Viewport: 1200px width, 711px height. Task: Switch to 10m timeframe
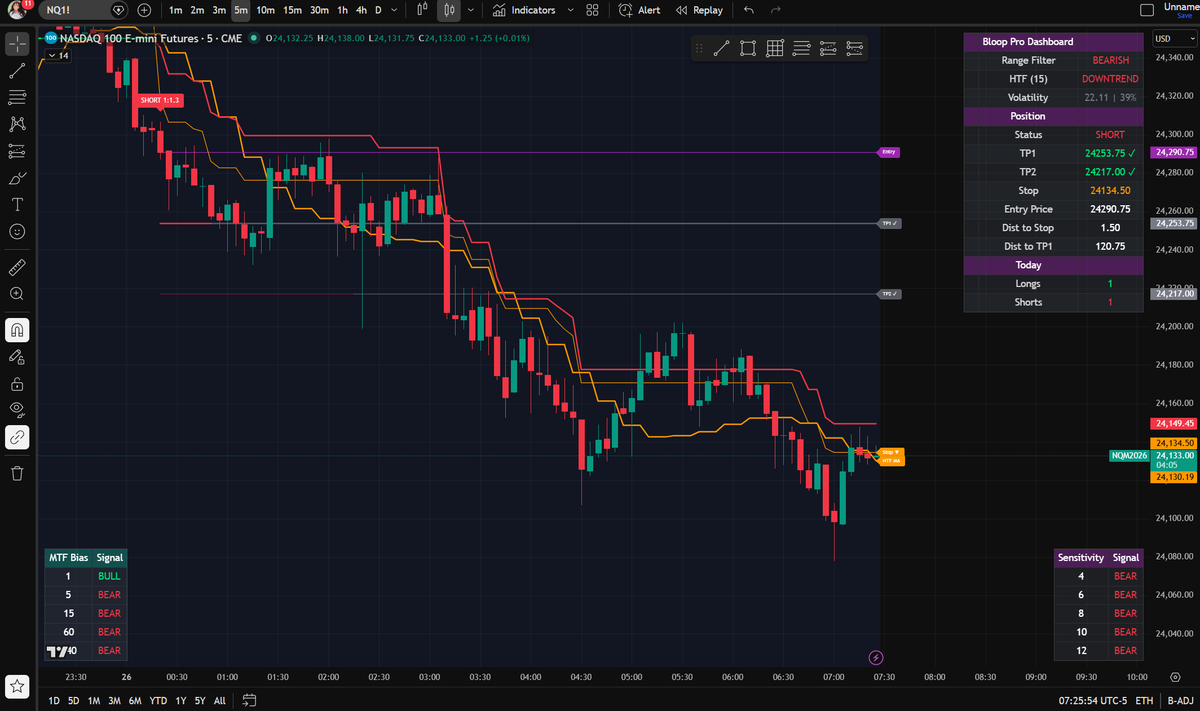coord(265,10)
